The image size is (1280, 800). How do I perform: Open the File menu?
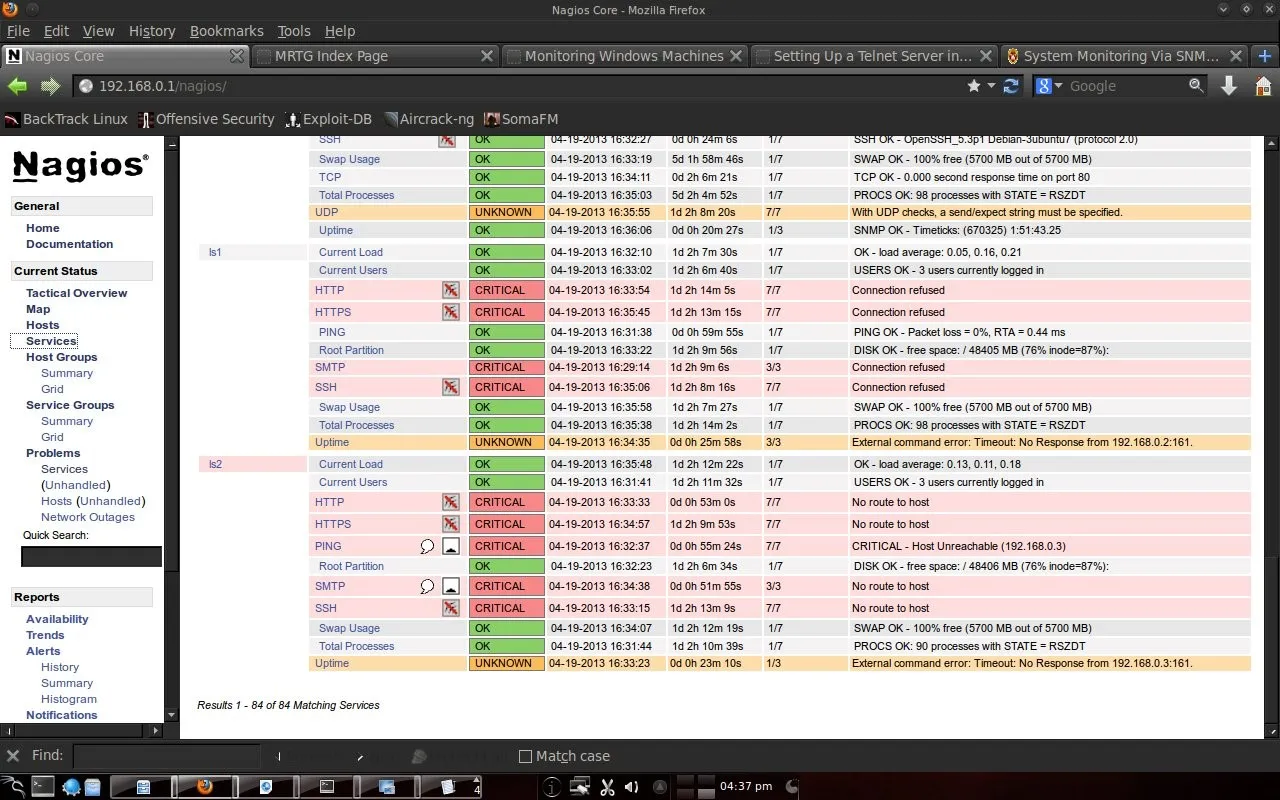click(18, 31)
